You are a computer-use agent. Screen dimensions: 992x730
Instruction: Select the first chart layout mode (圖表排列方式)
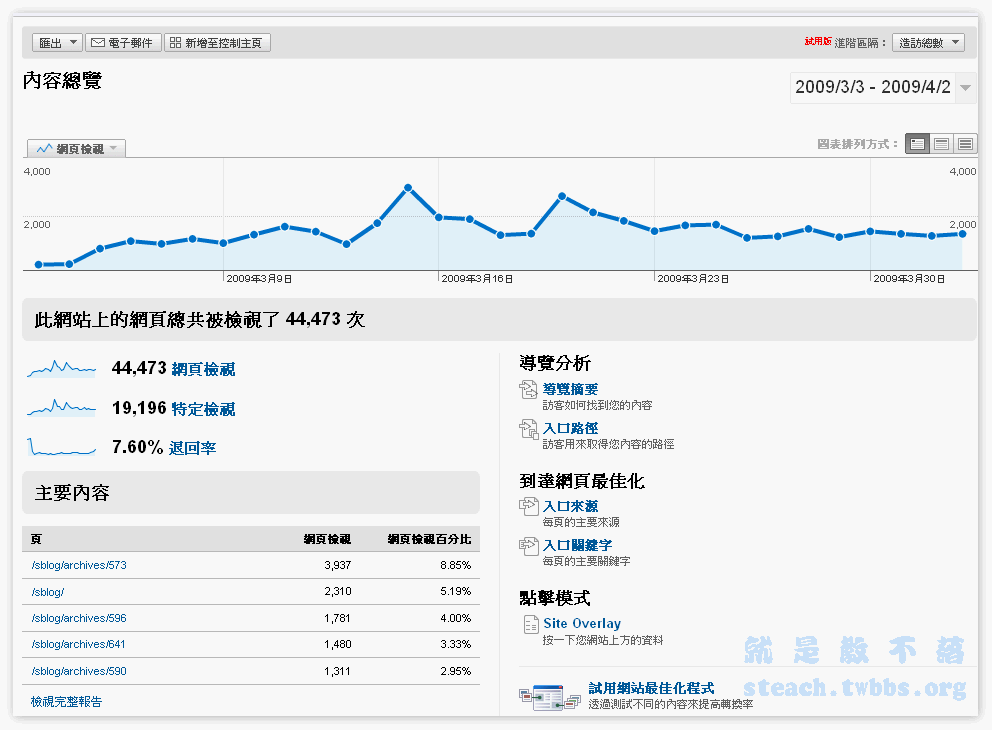click(x=917, y=144)
